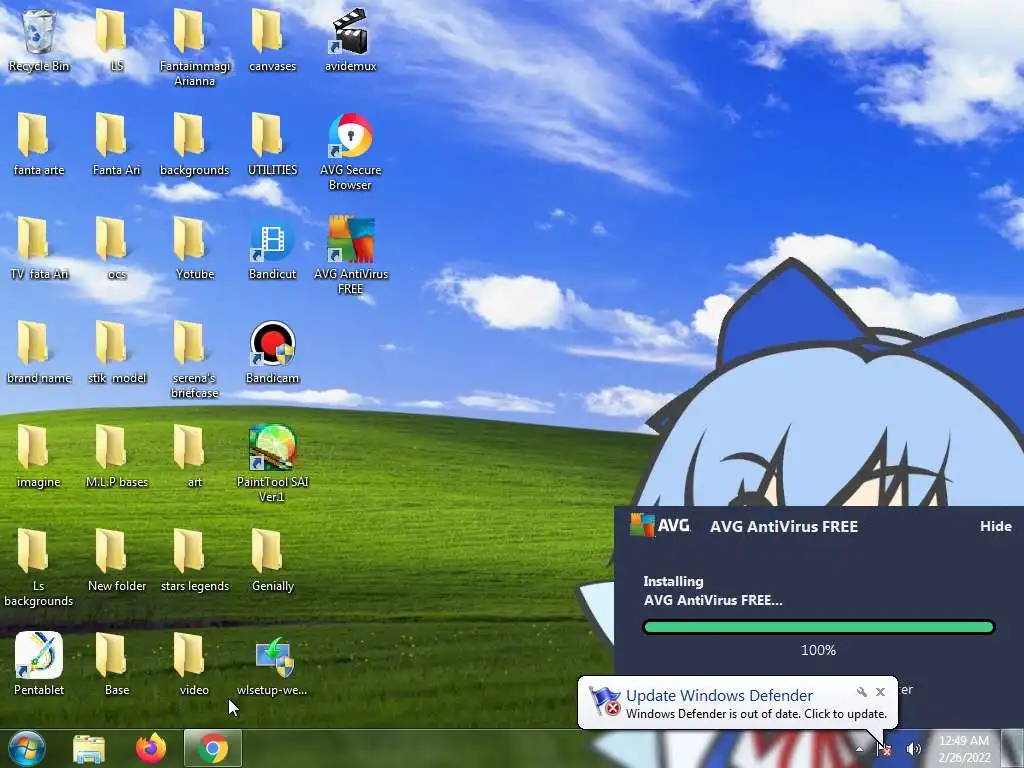Launch AVG Secure Browser shortcut

(x=351, y=152)
